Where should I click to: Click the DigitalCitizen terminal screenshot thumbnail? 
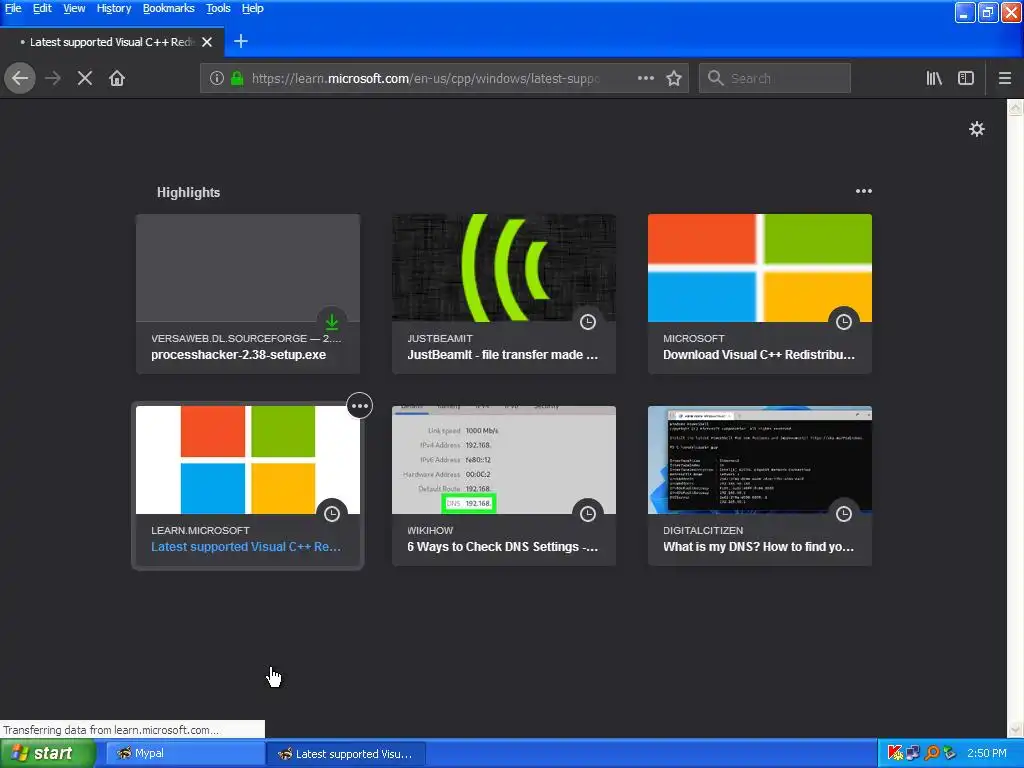[760, 460]
